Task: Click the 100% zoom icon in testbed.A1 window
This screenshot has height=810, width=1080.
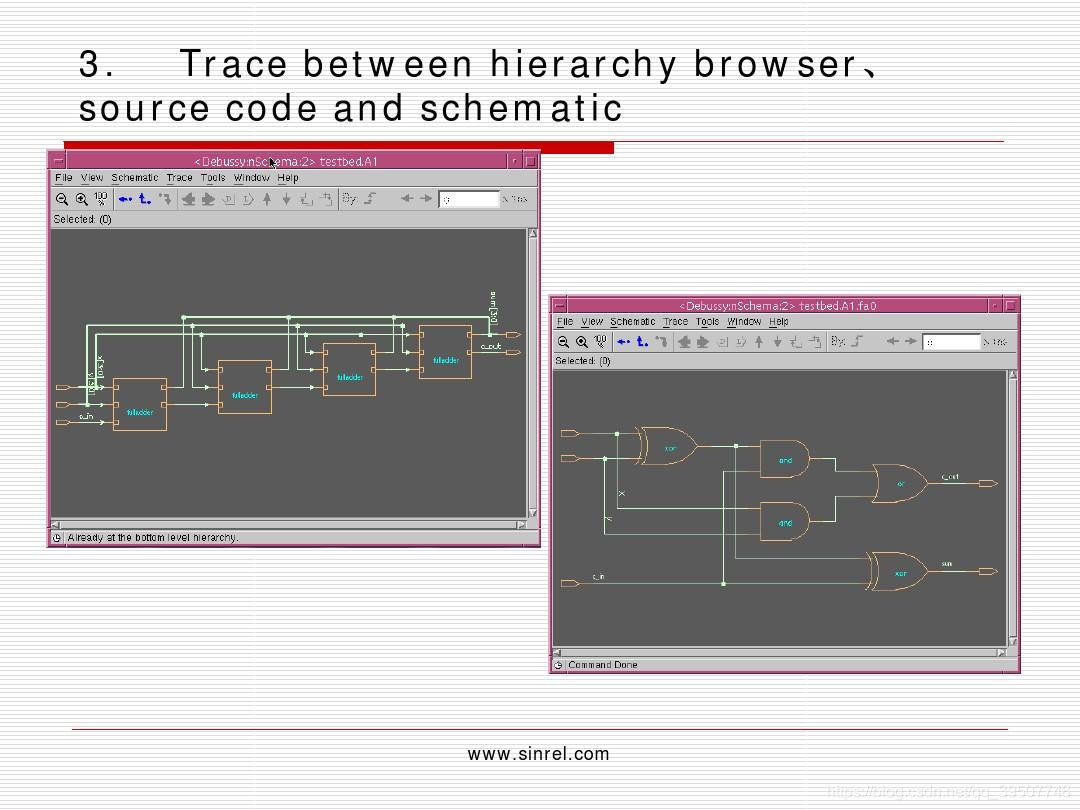Action: pos(101,199)
